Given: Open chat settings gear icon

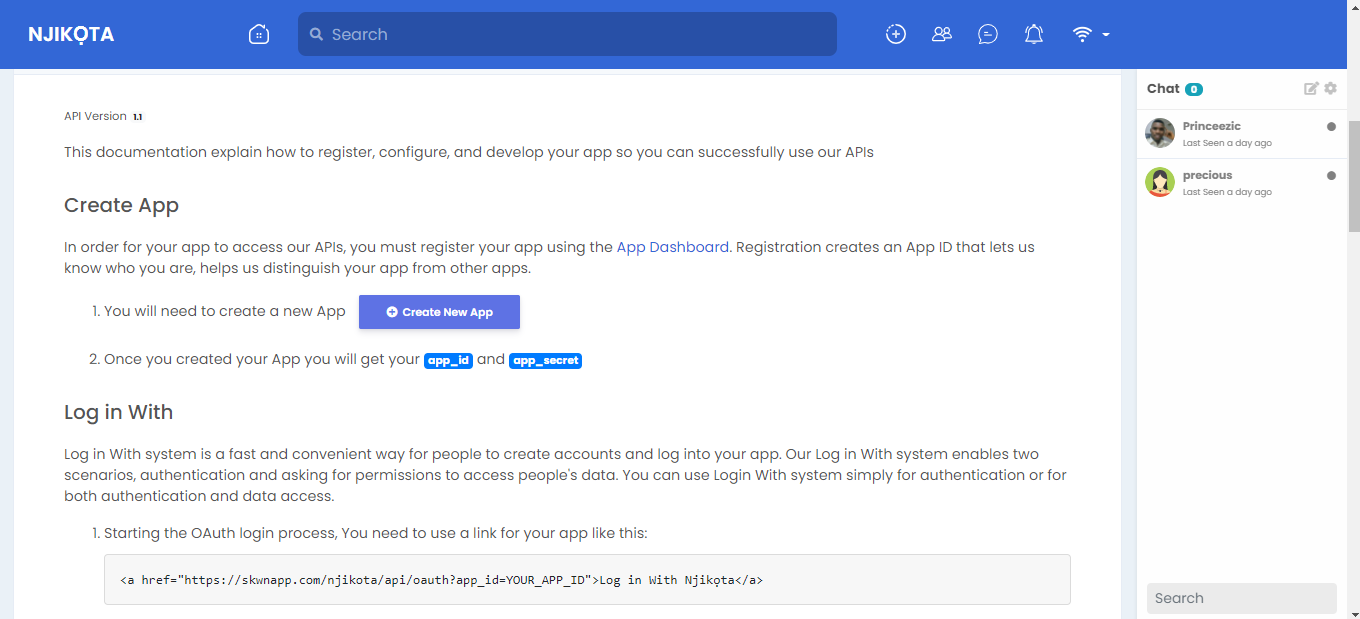Looking at the screenshot, I should (x=1330, y=88).
